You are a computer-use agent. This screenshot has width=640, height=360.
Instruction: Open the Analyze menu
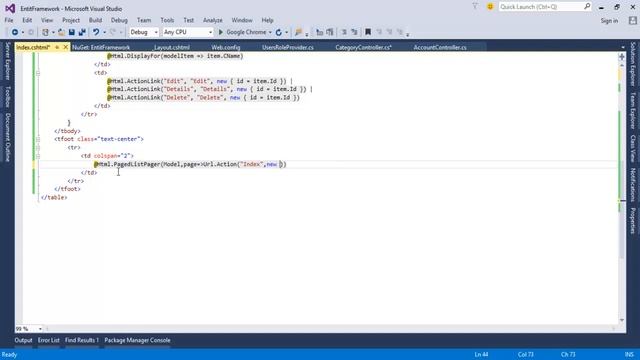coord(213,20)
